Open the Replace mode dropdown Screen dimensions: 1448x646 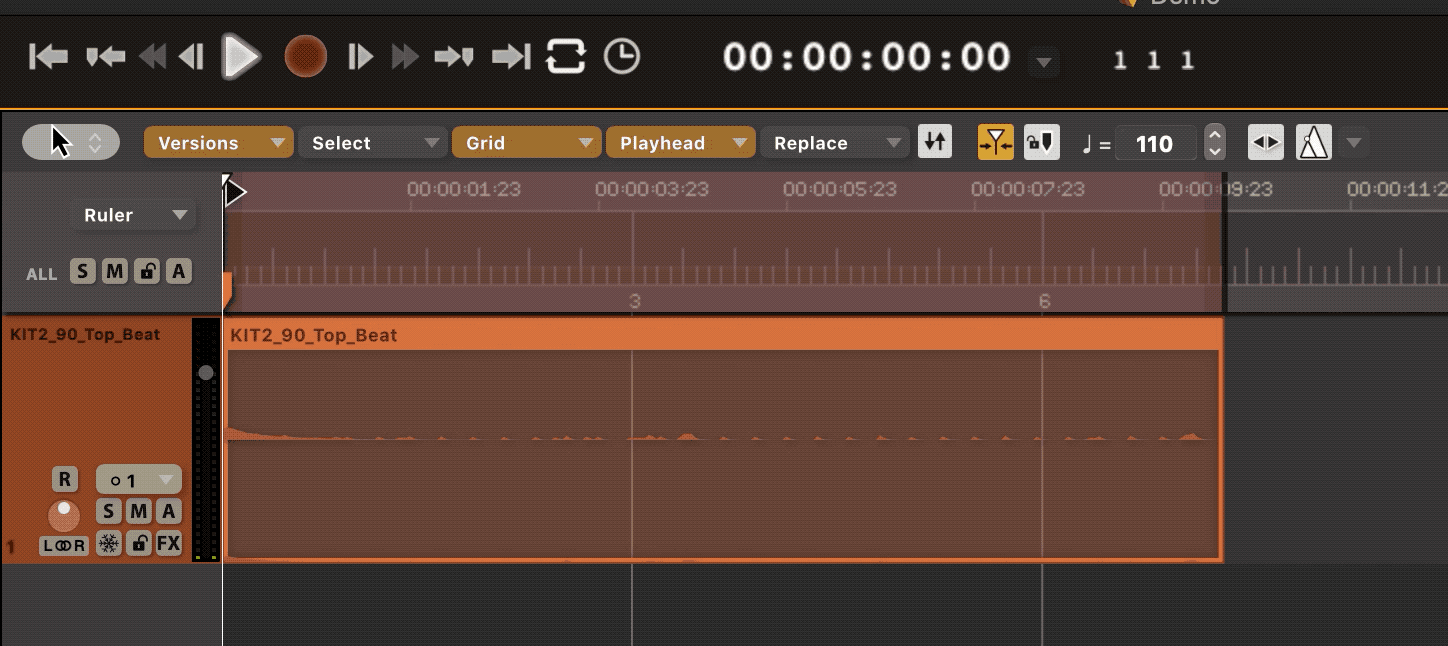pyautogui.click(x=835, y=143)
